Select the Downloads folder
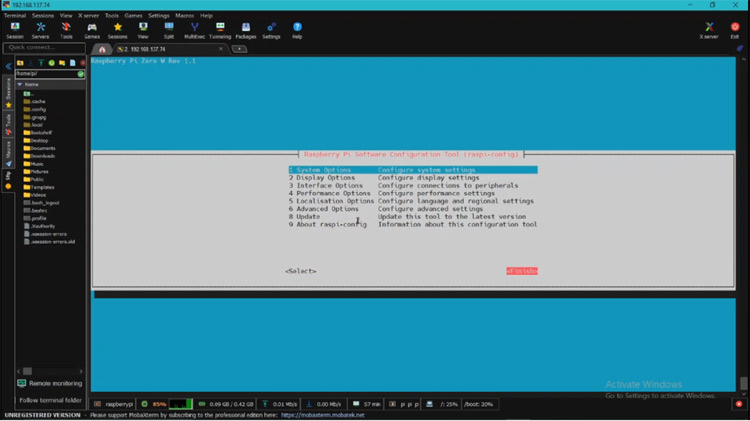This screenshot has width=750, height=421. [x=39, y=156]
